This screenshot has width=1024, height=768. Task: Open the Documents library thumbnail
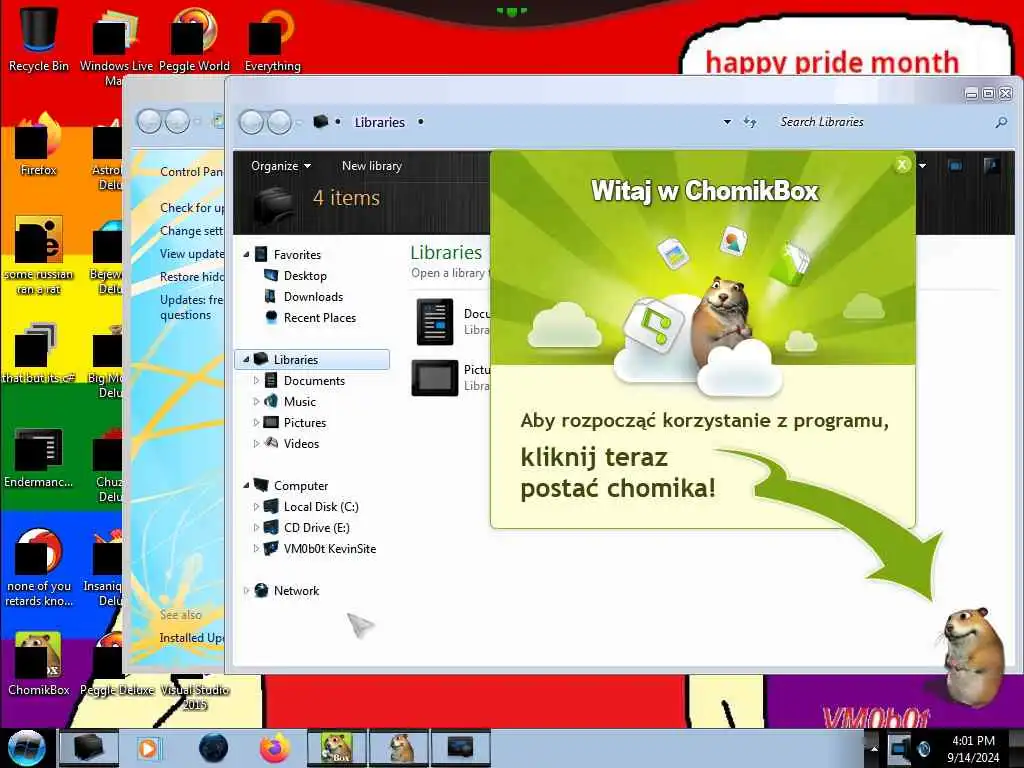coord(435,321)
